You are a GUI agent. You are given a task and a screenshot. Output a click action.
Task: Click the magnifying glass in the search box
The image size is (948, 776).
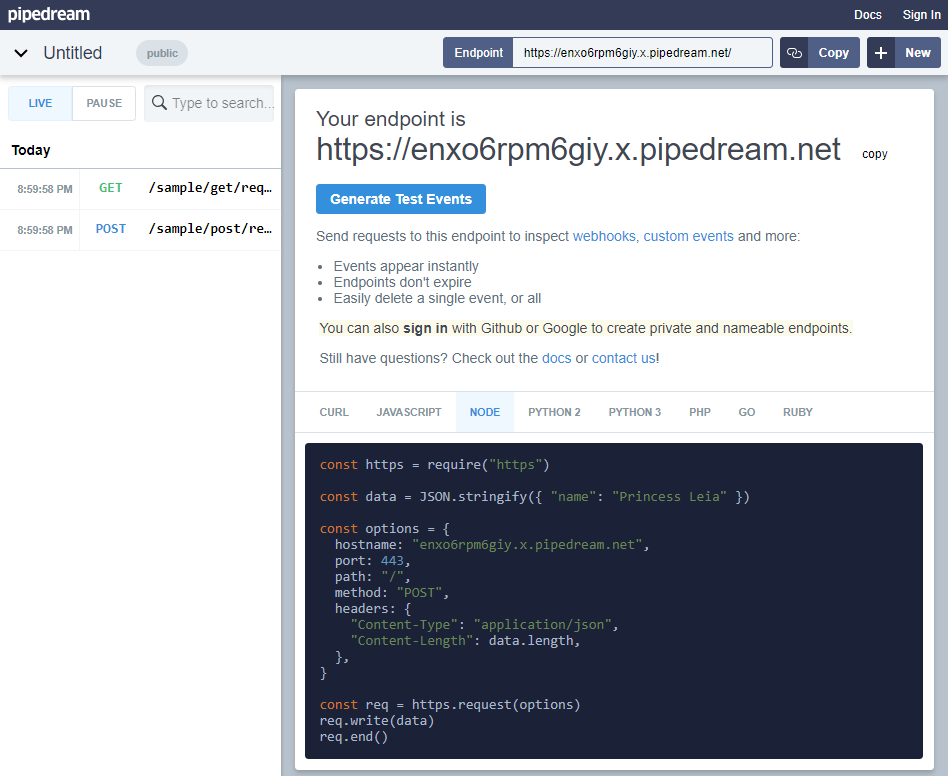pos(158,103)
